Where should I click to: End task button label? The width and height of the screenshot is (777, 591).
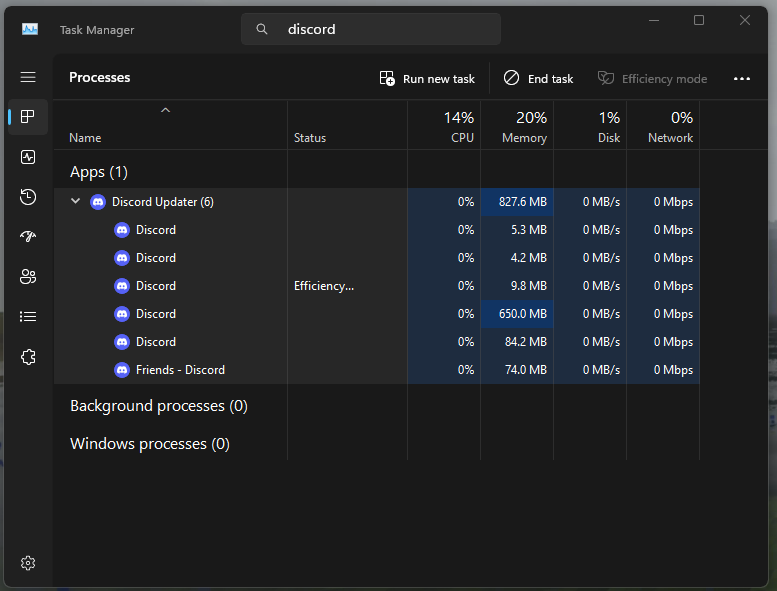pyautogui.click(x=551, y=79)
